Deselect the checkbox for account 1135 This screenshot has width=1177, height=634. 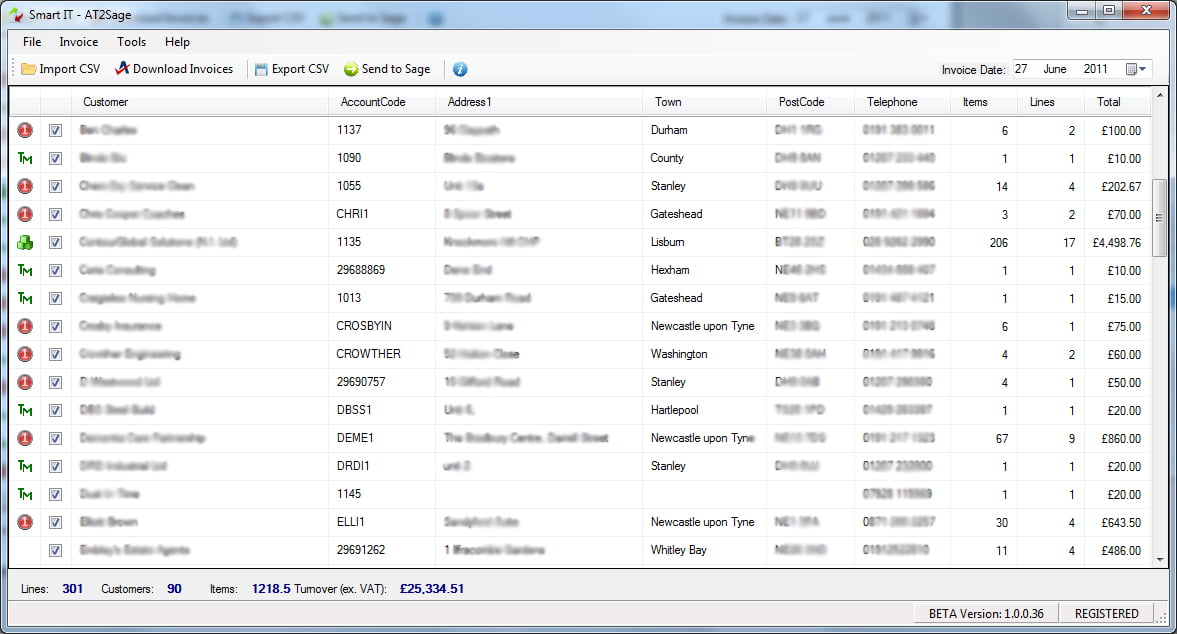(56, 242)
